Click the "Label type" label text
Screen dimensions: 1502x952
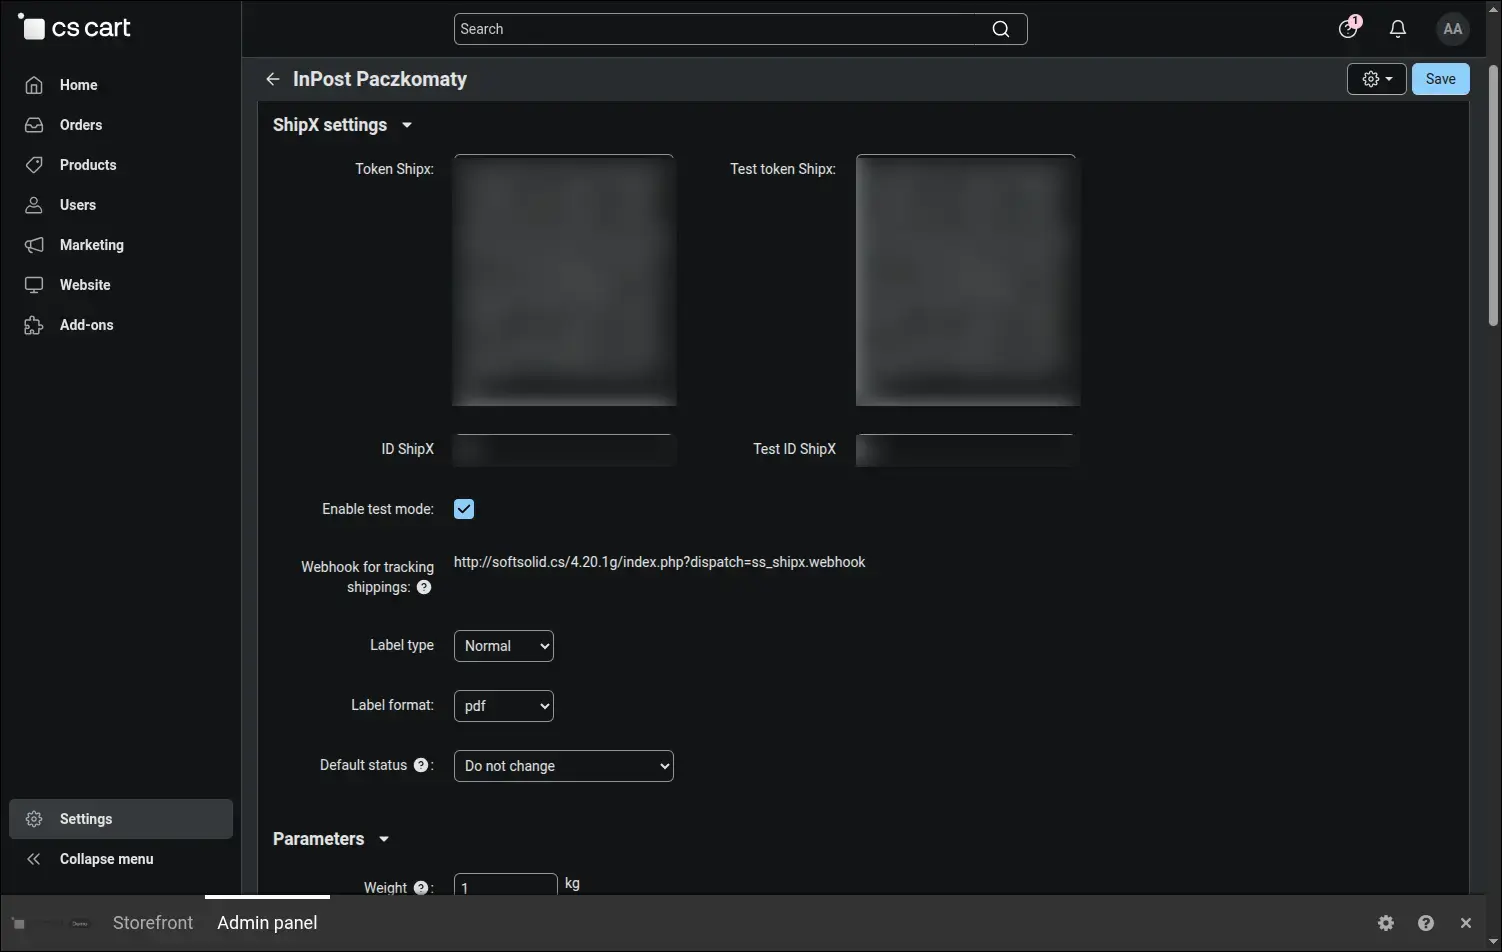pyautogui.click(x=402, y=645)
